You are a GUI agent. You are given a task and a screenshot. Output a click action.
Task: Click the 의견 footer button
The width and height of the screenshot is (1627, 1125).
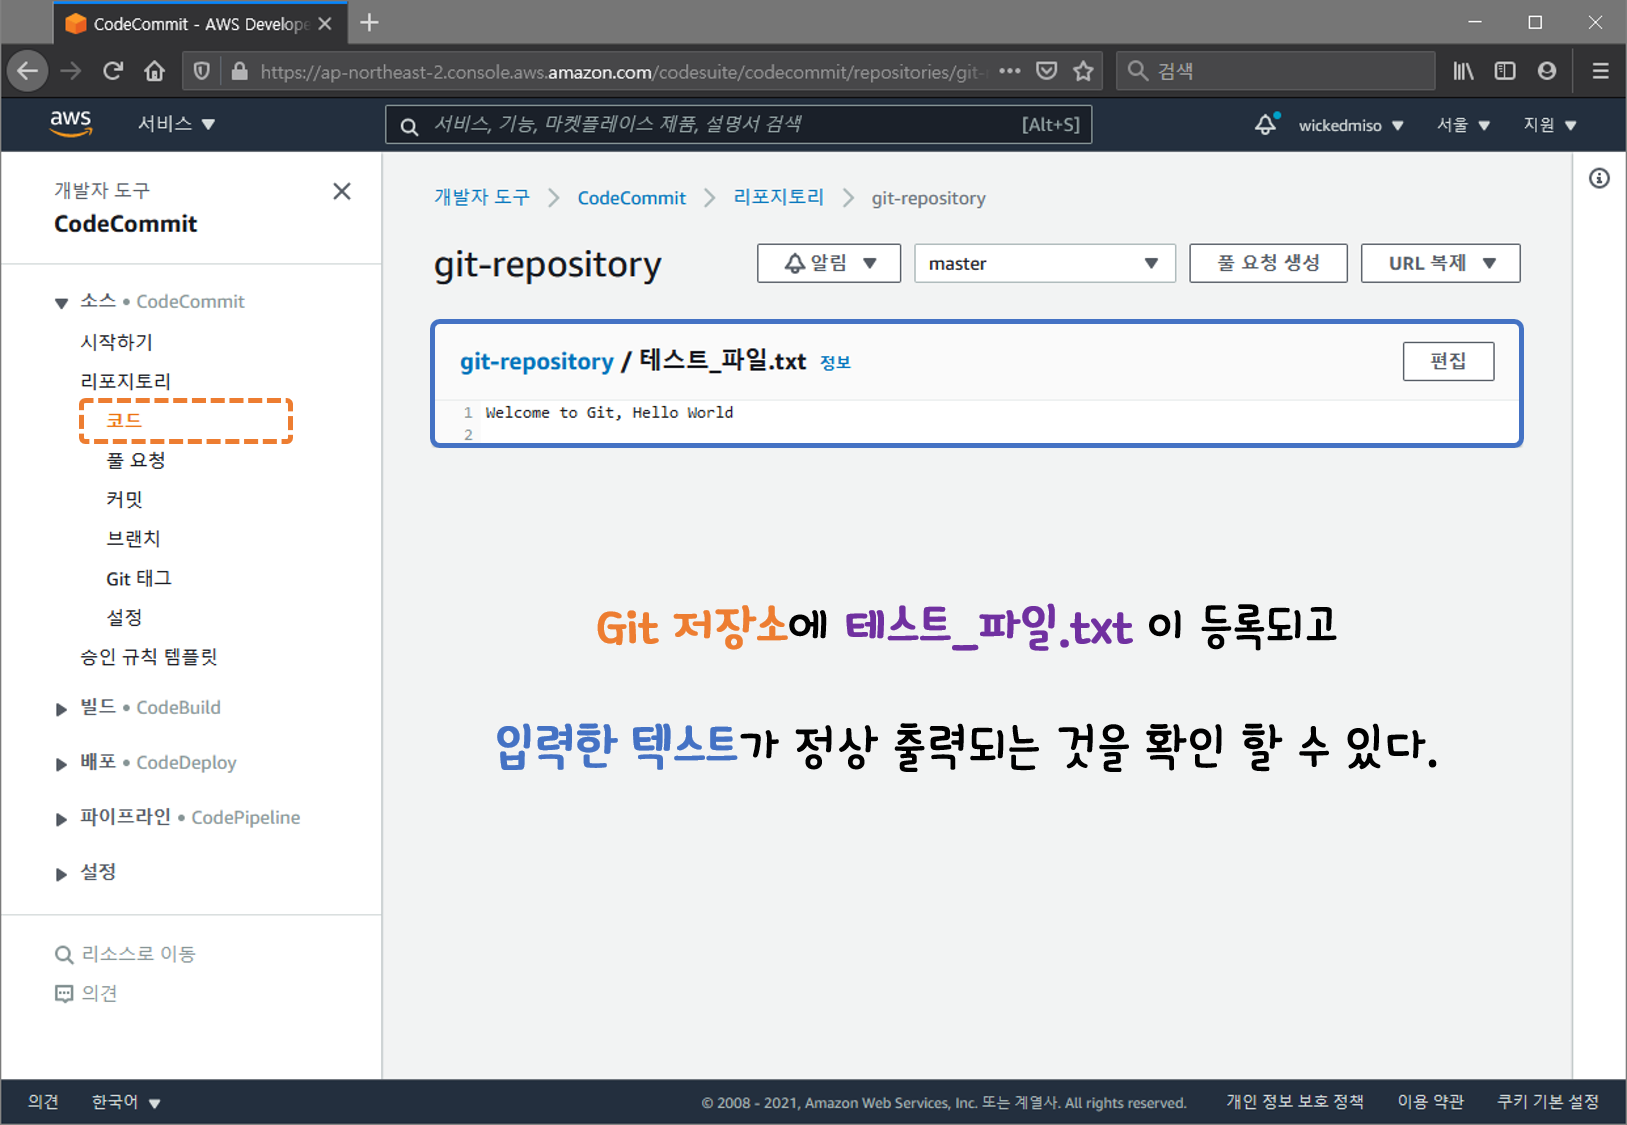43,1101
